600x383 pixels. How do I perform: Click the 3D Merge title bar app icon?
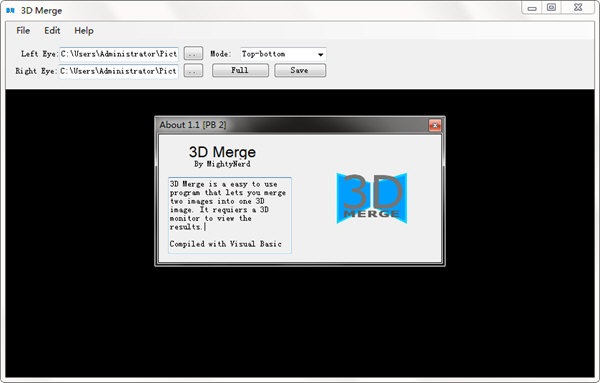(x=10, y=11)
